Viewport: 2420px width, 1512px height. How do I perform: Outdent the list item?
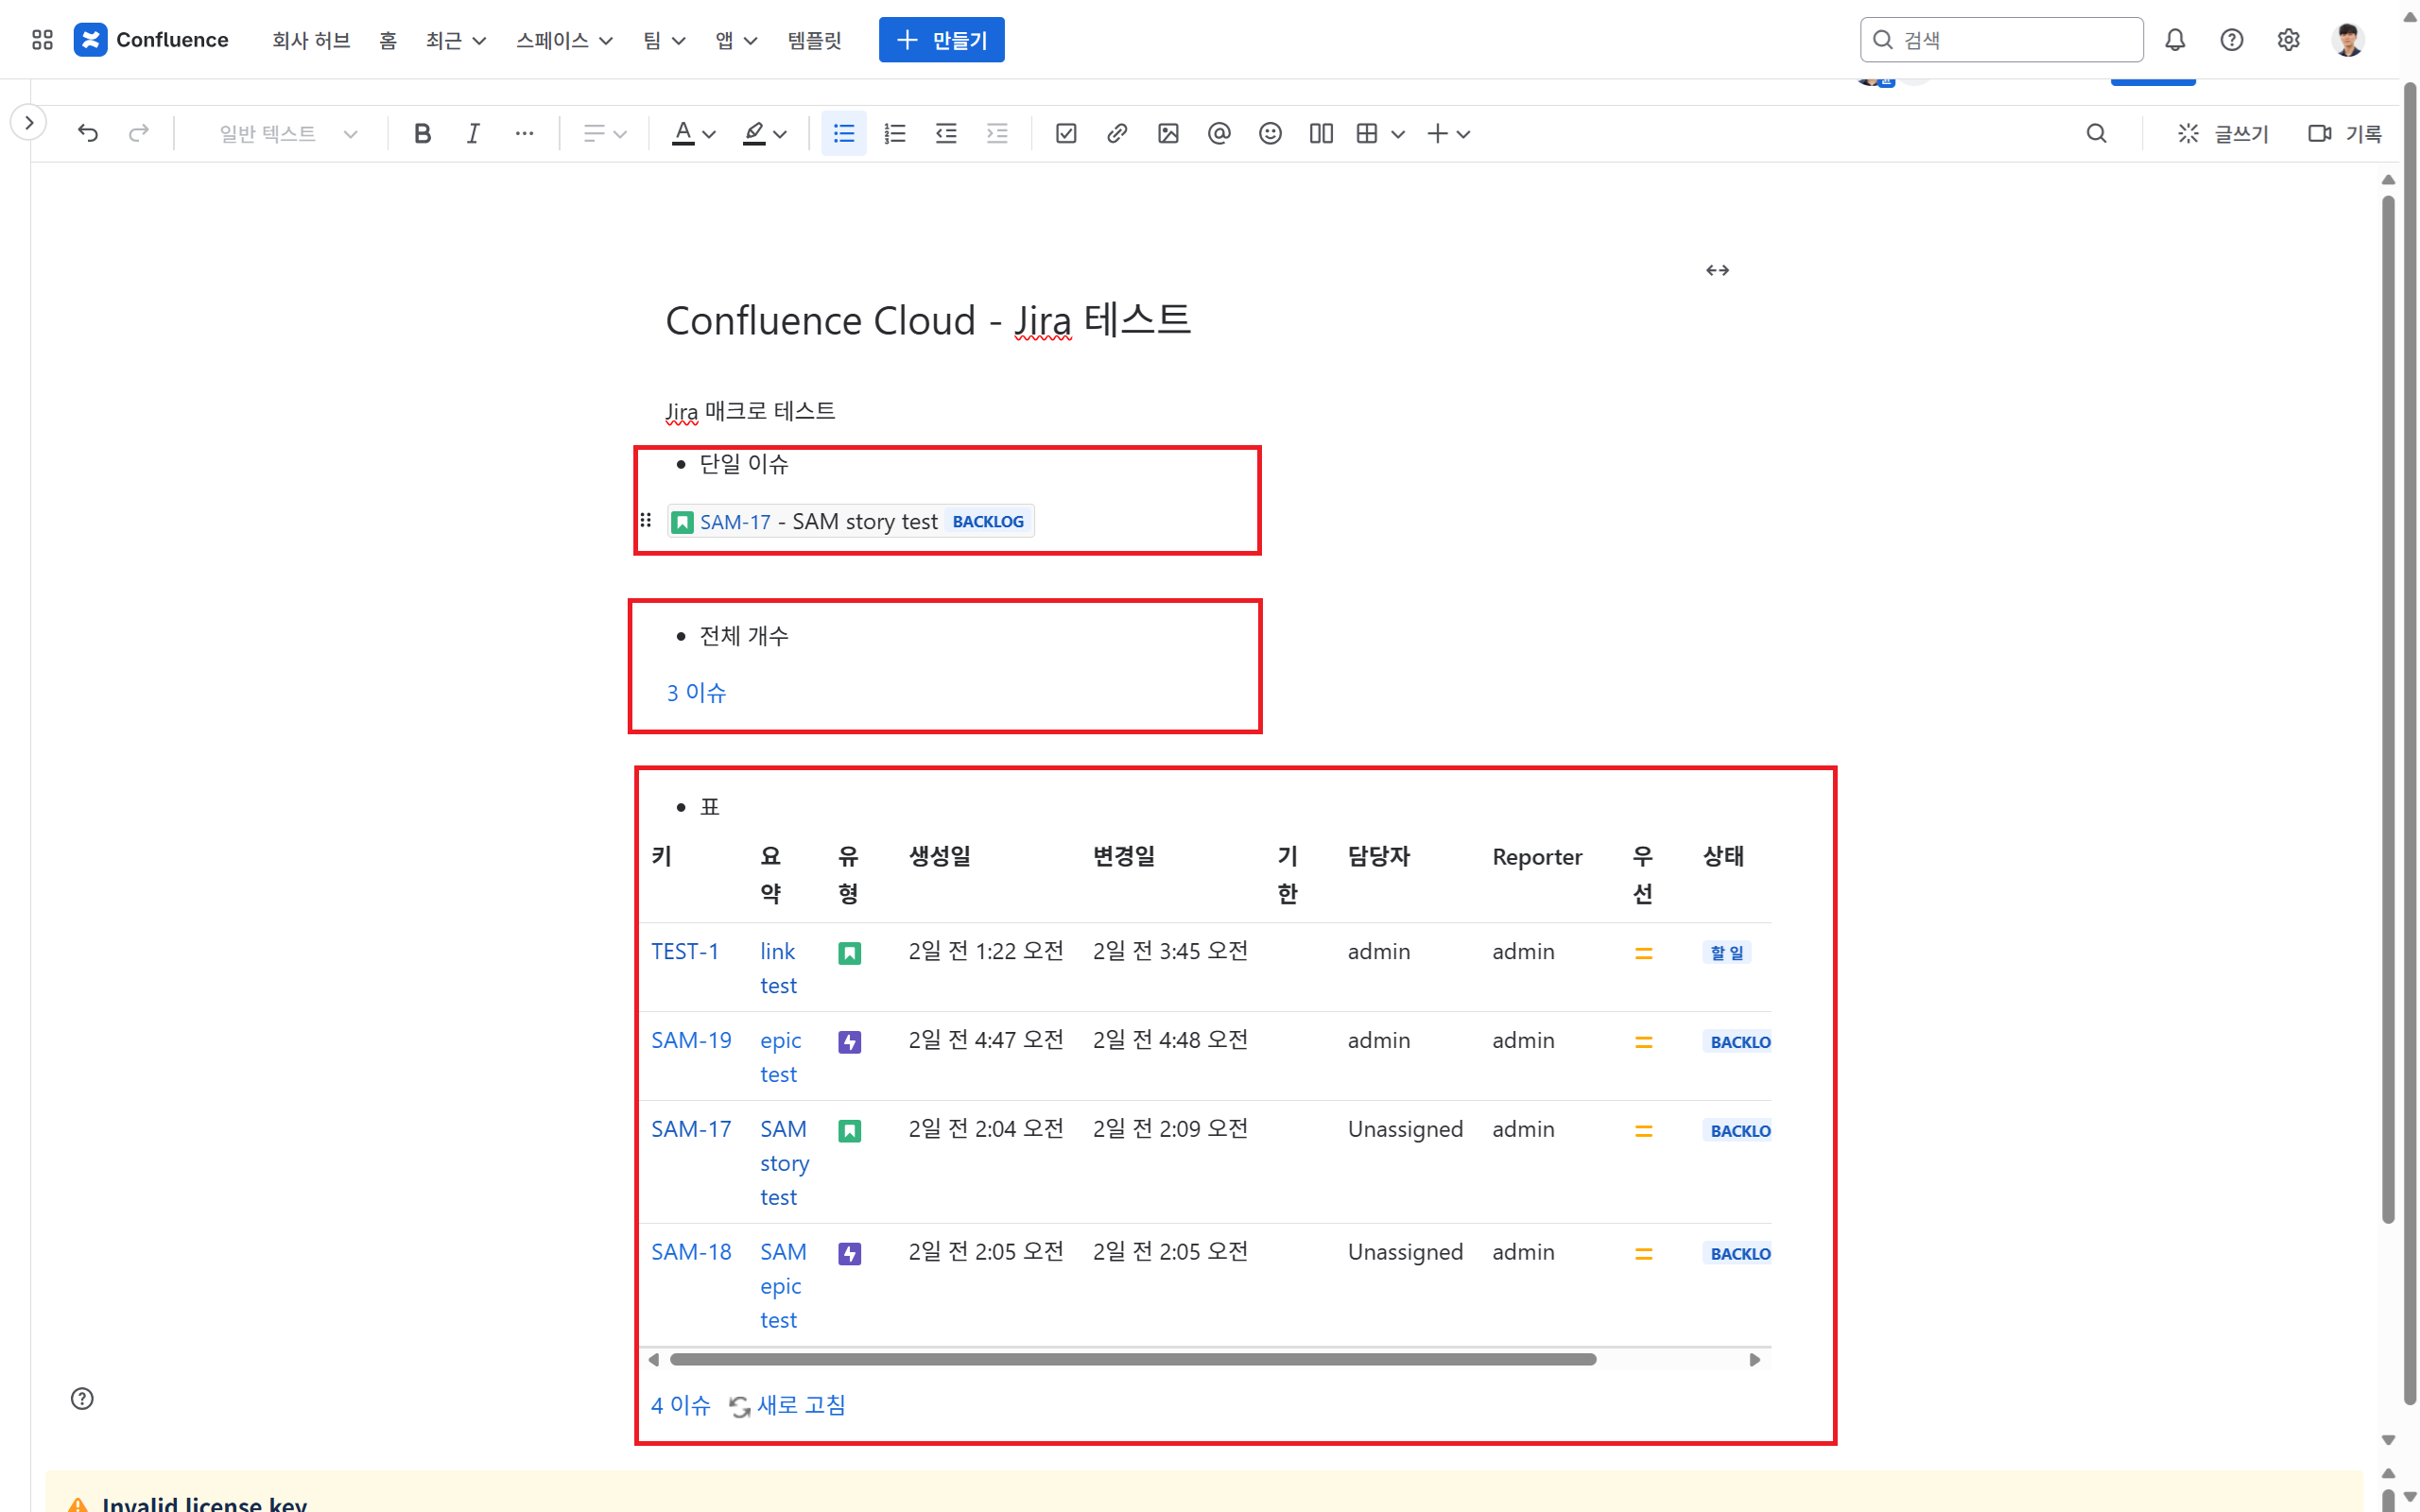pos(946,133)
